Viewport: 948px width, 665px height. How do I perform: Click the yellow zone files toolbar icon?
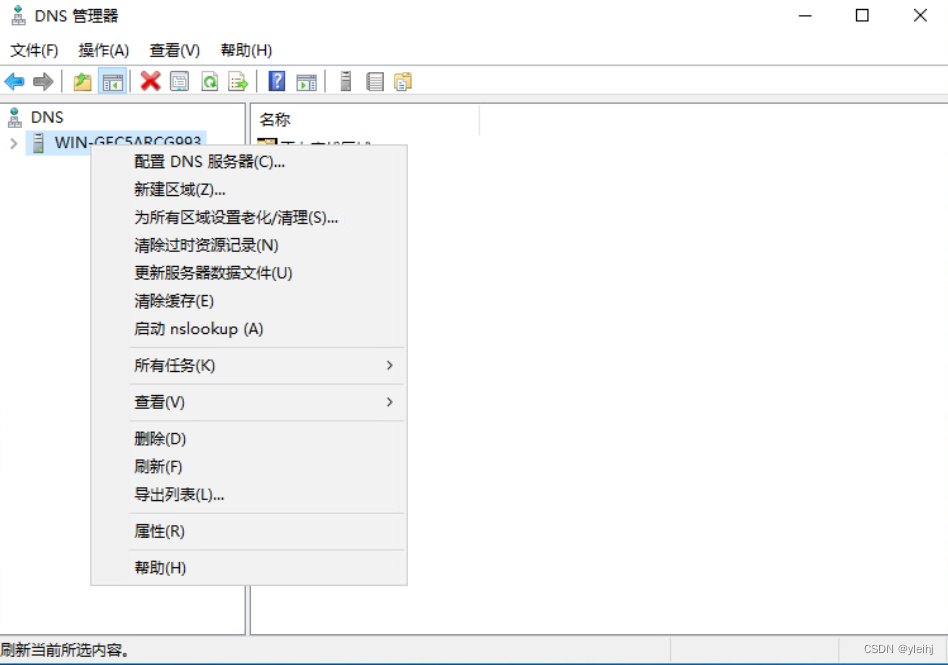(x=403, y=81)
